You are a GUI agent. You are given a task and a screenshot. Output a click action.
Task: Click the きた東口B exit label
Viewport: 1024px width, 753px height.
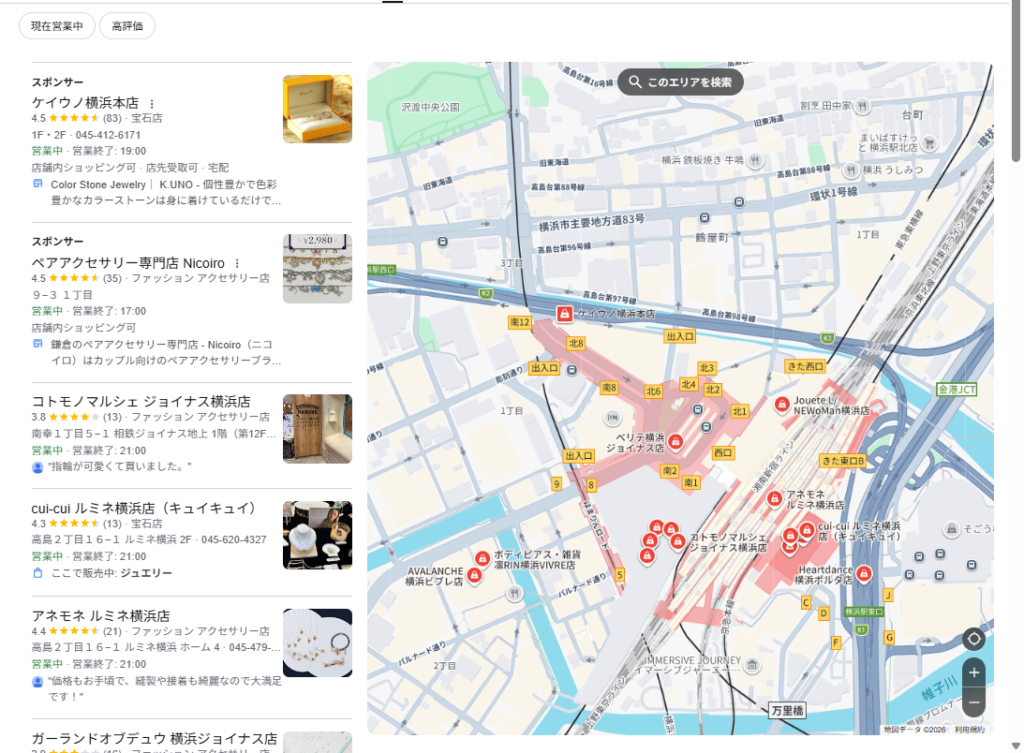pos(842,460)
